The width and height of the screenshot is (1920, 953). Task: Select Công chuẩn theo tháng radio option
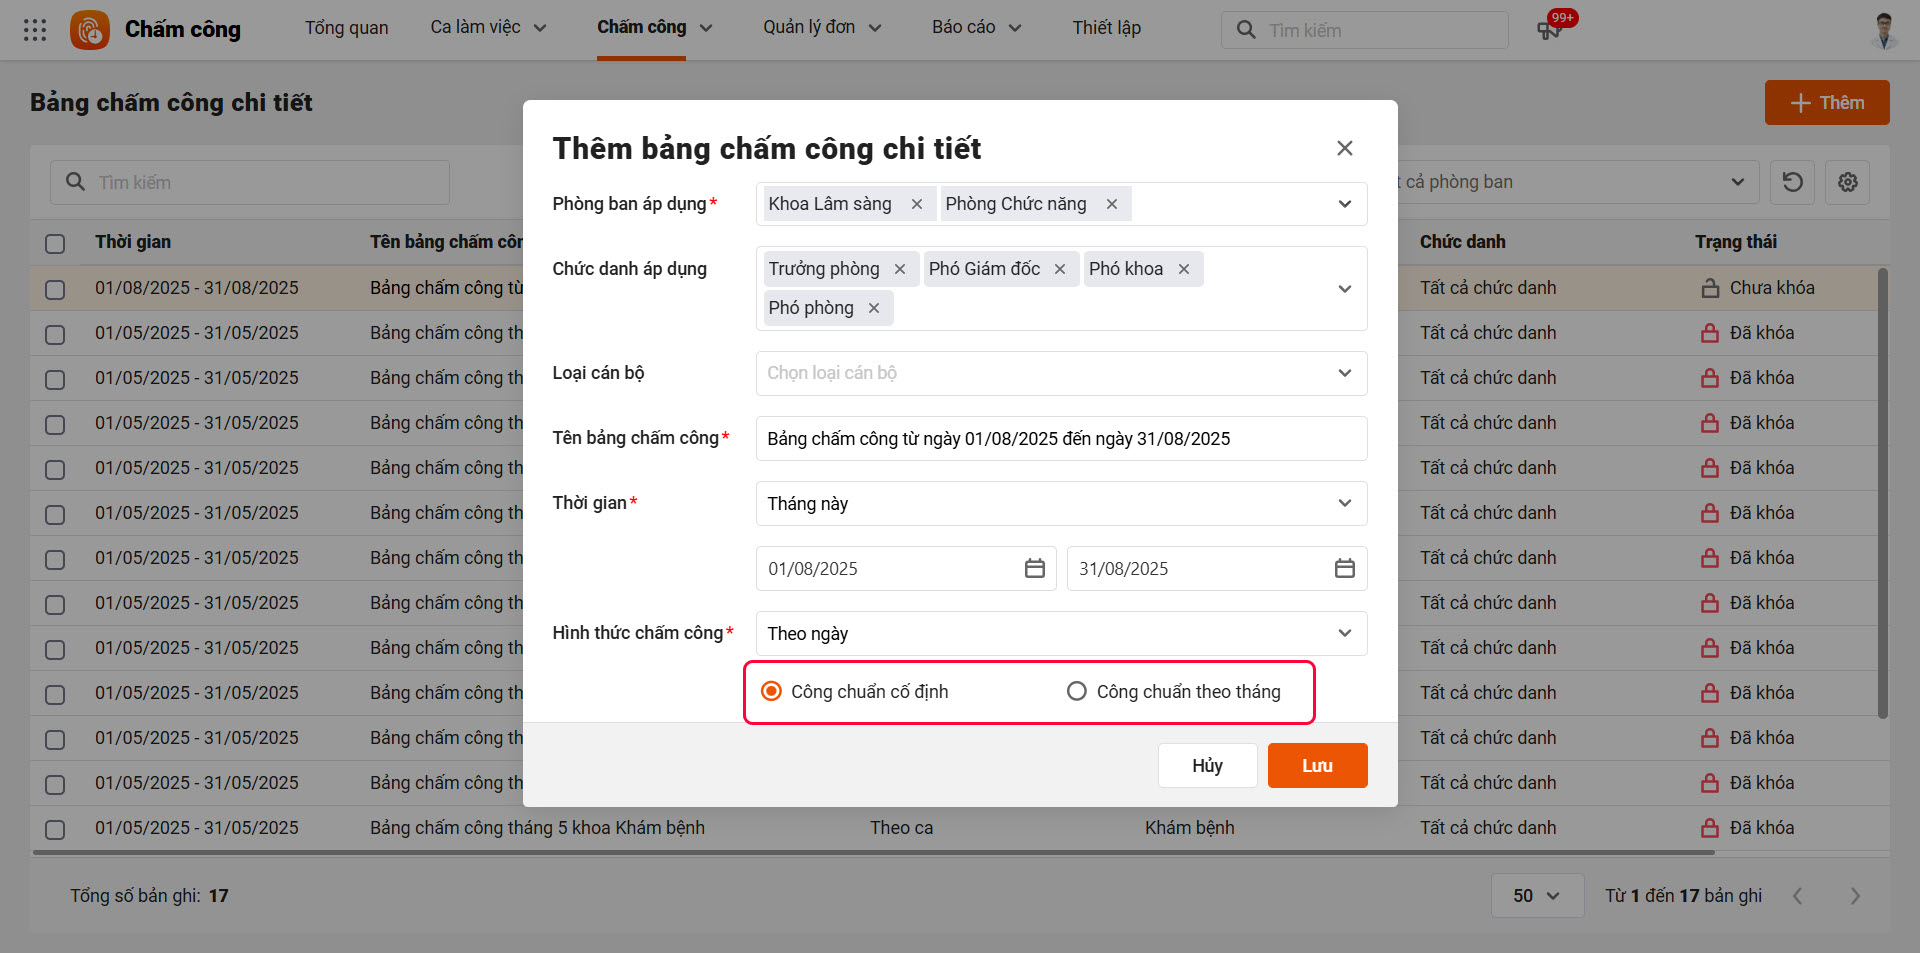1076,692
